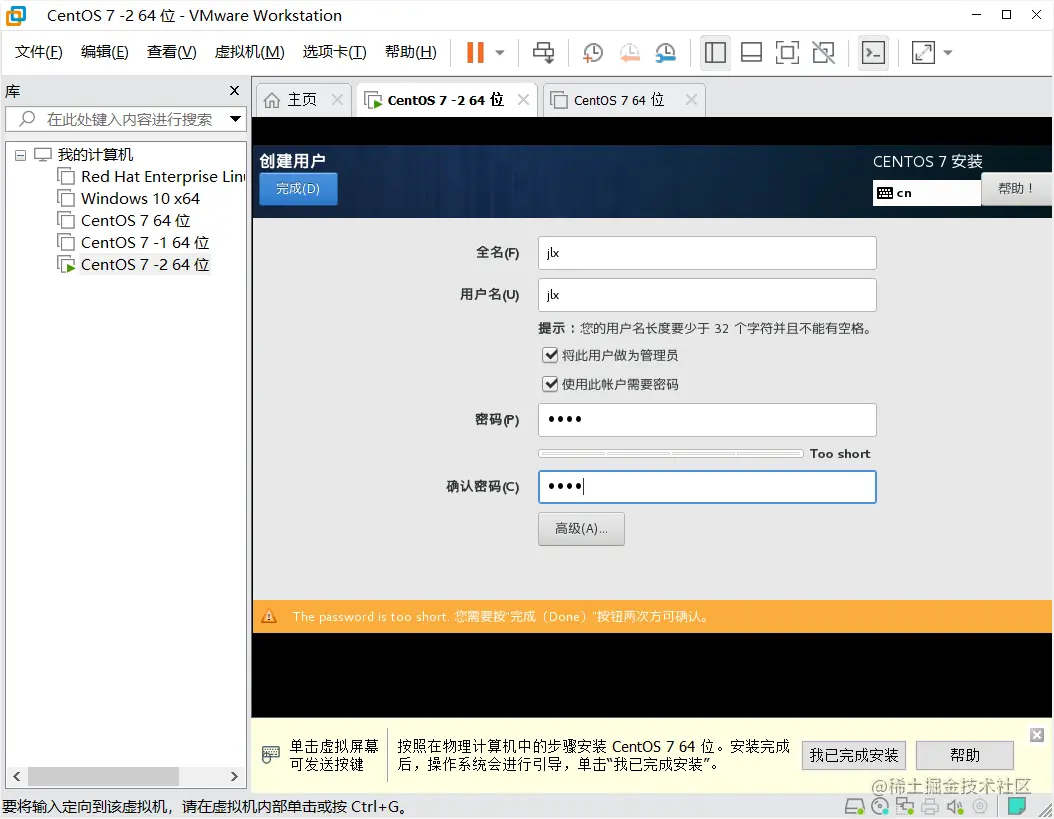Click the library search input box

tap(126, 119)
